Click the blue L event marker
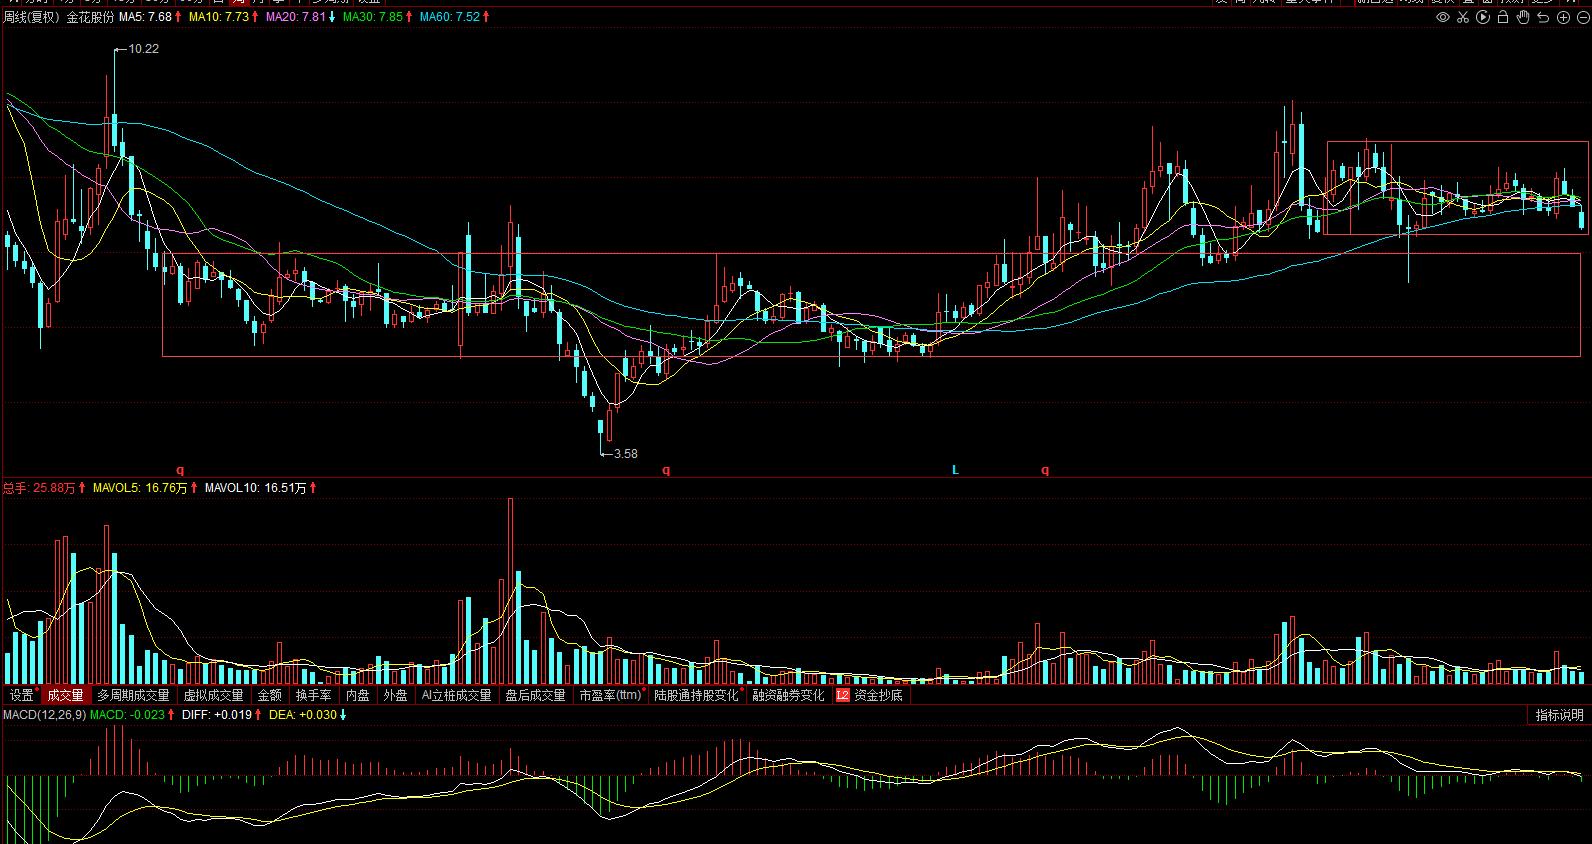 coord(955,470)
